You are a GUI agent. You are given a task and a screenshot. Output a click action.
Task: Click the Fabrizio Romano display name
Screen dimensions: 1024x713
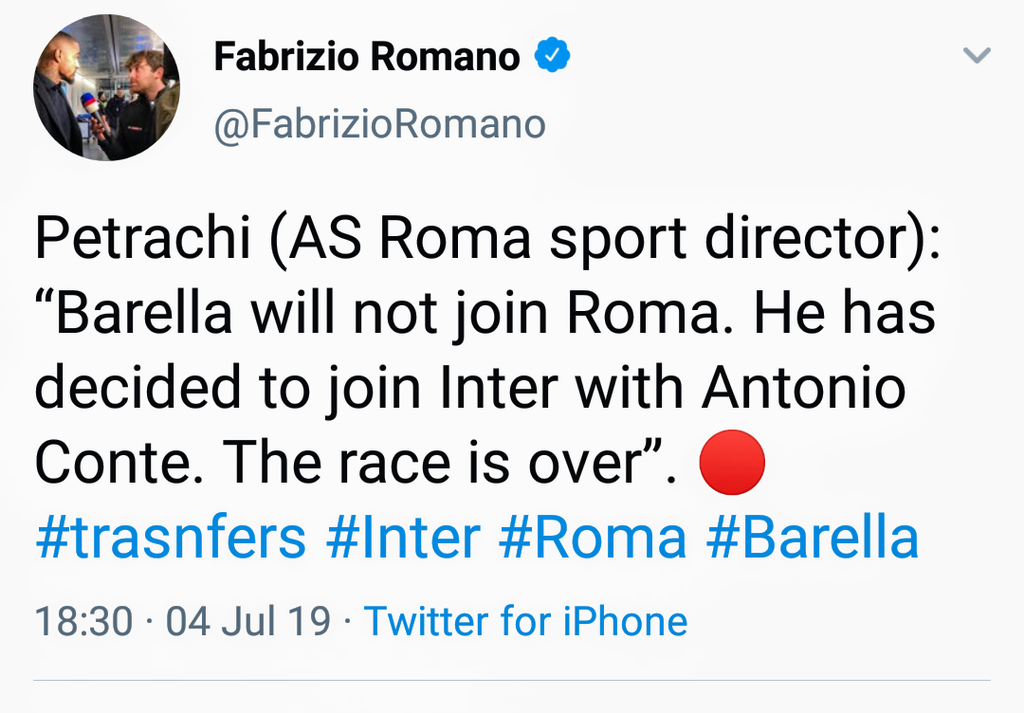click(x=367, y=56)
